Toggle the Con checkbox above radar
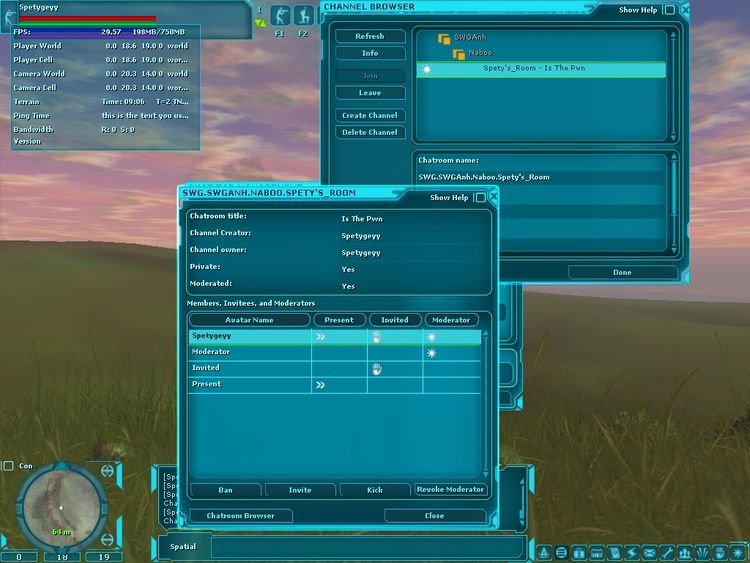 (x=8, y=466)
